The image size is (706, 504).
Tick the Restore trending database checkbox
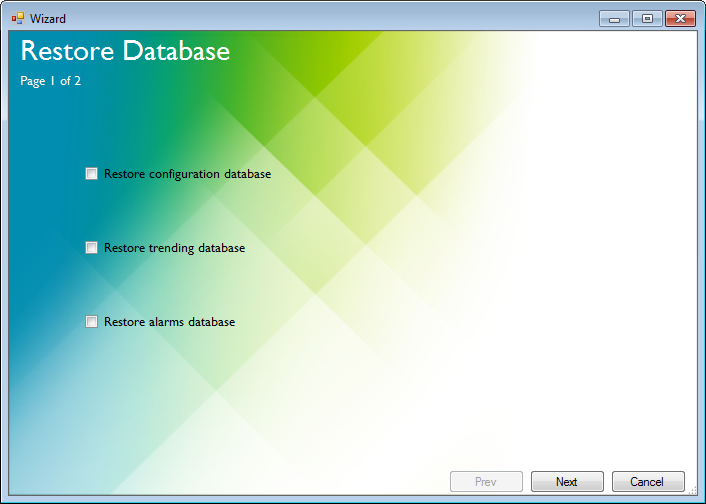tap(91, 248)
